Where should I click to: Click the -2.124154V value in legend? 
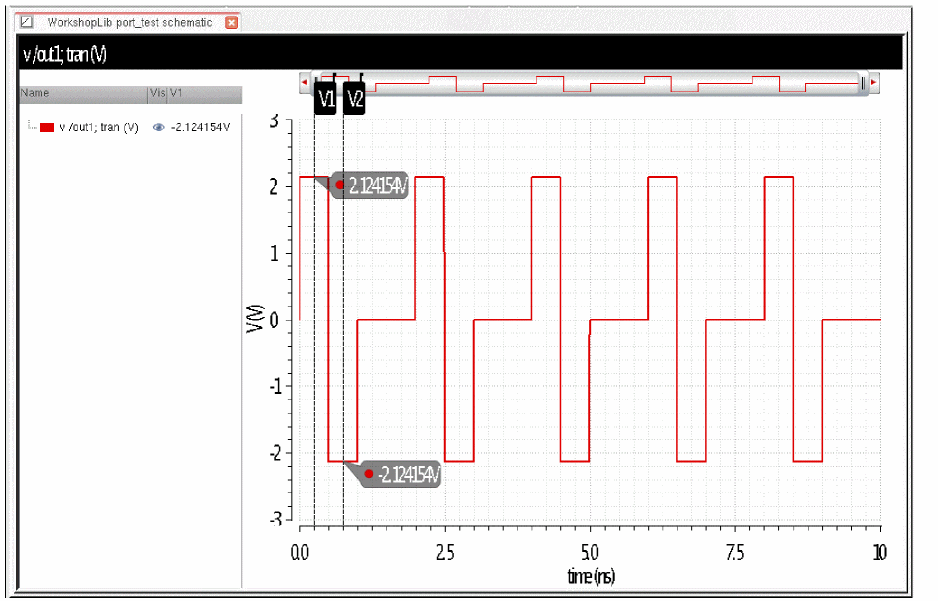point(200,127)
